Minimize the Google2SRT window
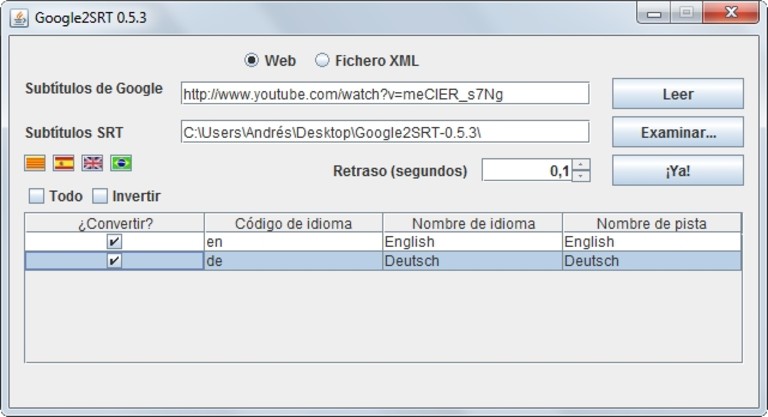768x417 pixels. pyautogui.click(x=654, y=13)
